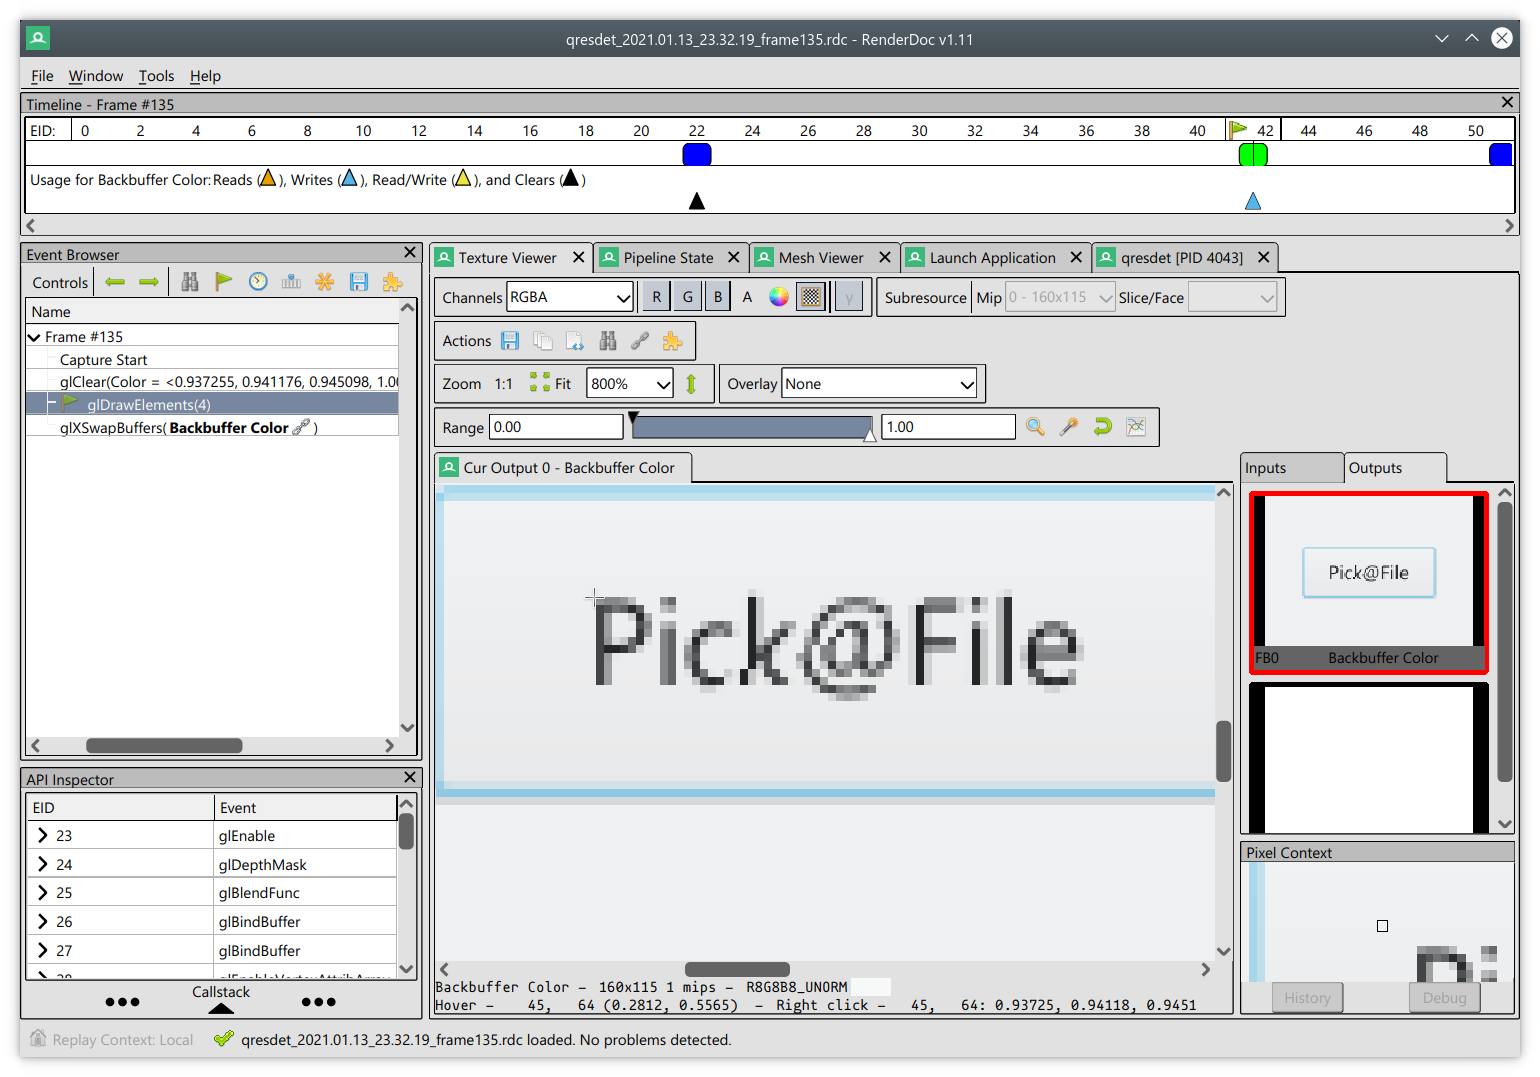The image size is (1540, 1077).
Task: Open range histogram with the graph icon
Action: click(x=1136, y=427)
